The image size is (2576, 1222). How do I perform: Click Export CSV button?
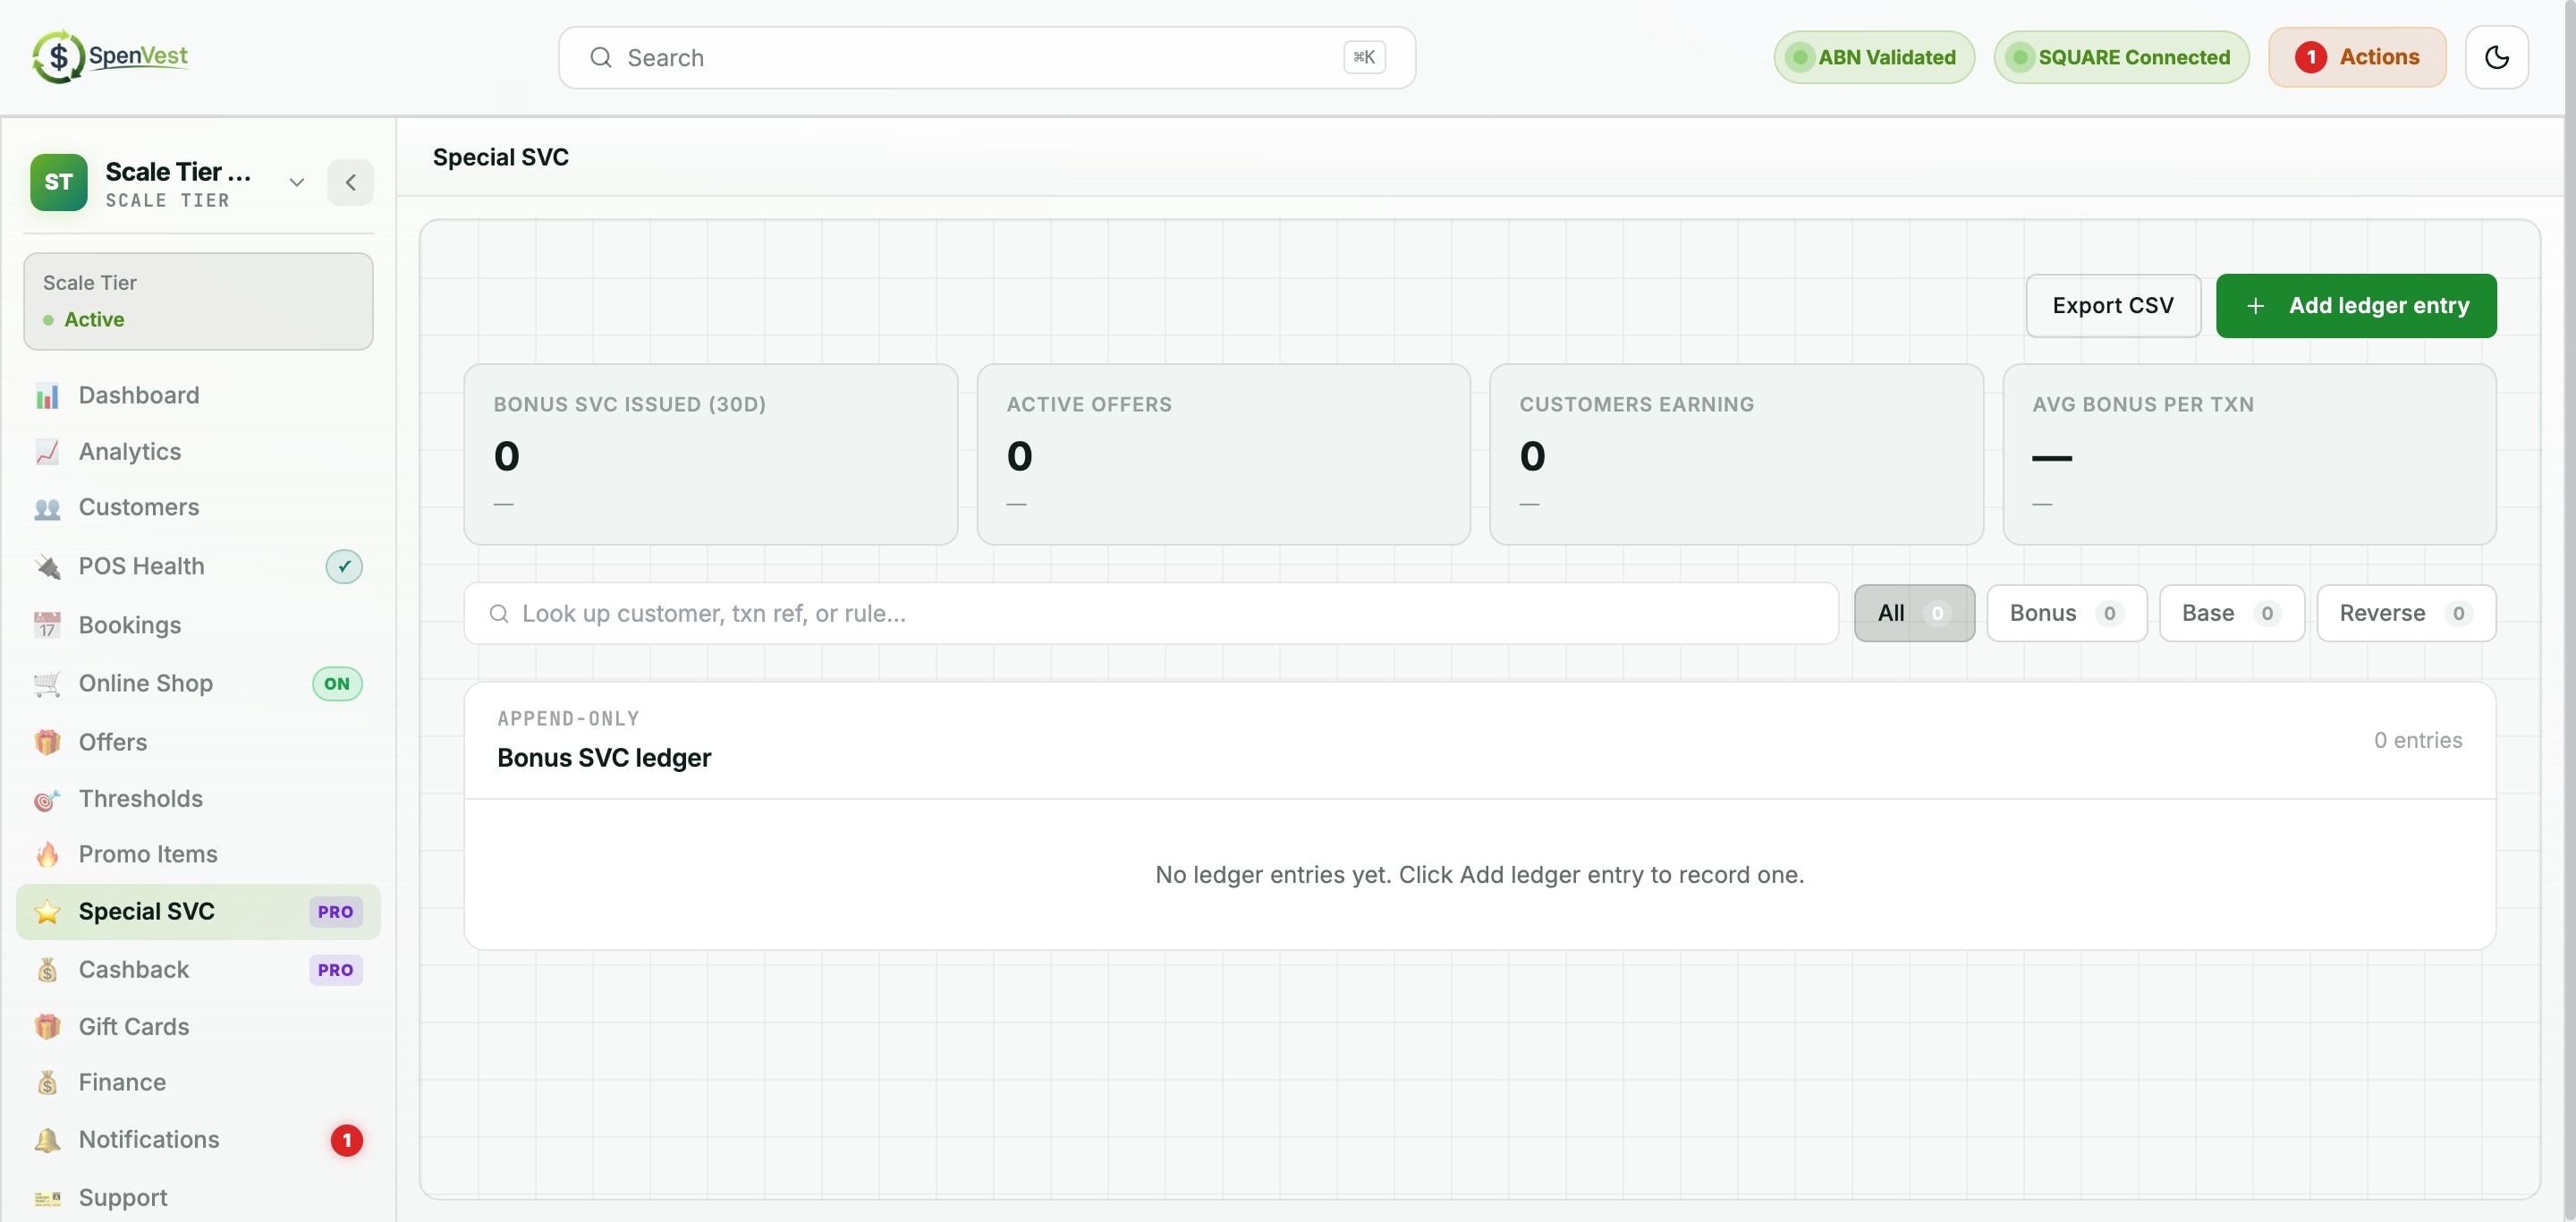pos(2113,306)
